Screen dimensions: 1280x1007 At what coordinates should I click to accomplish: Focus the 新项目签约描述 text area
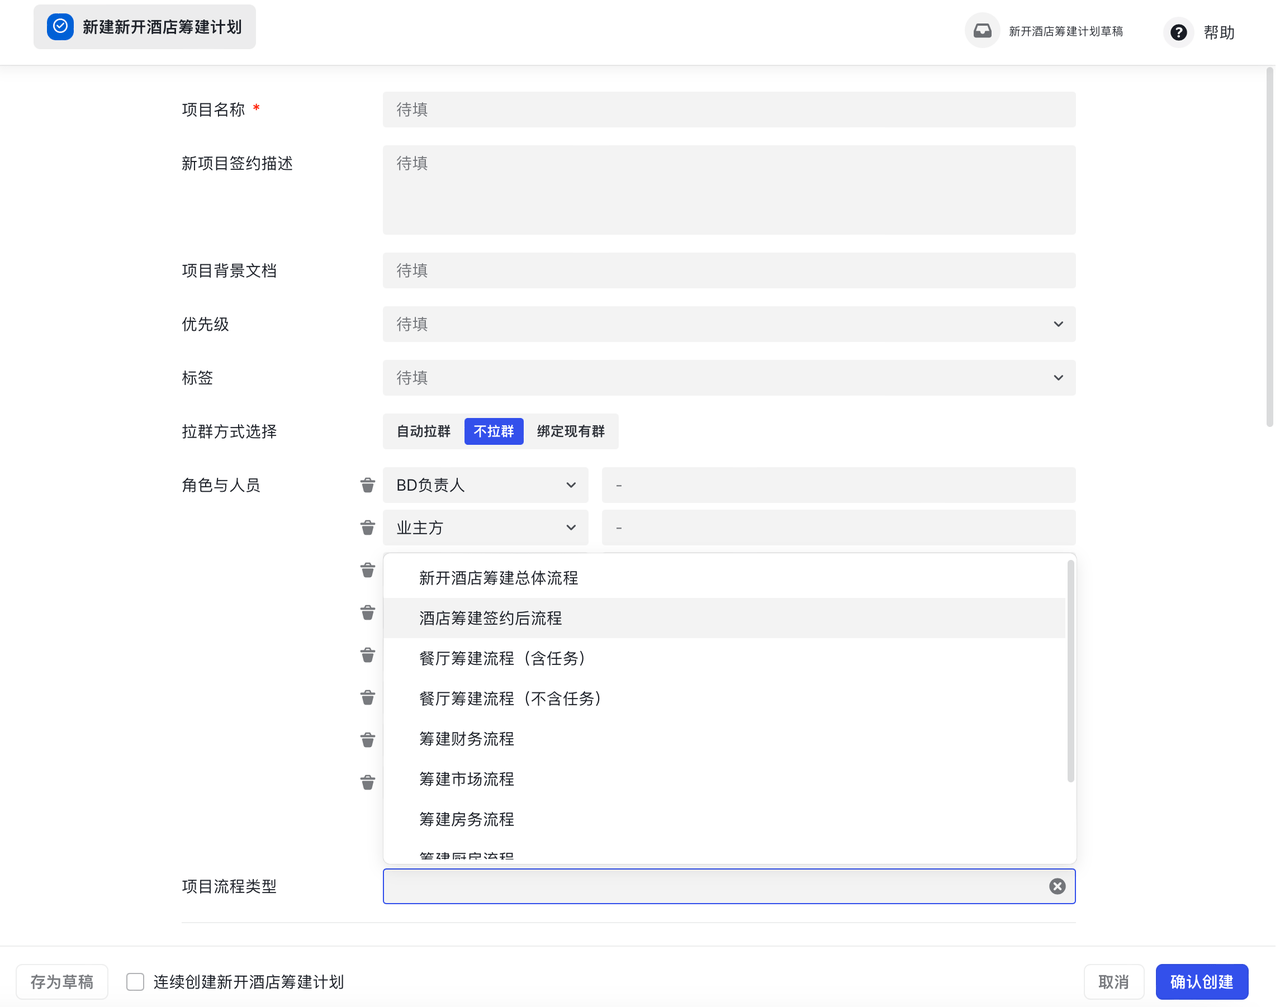click(x=729, y=190)
